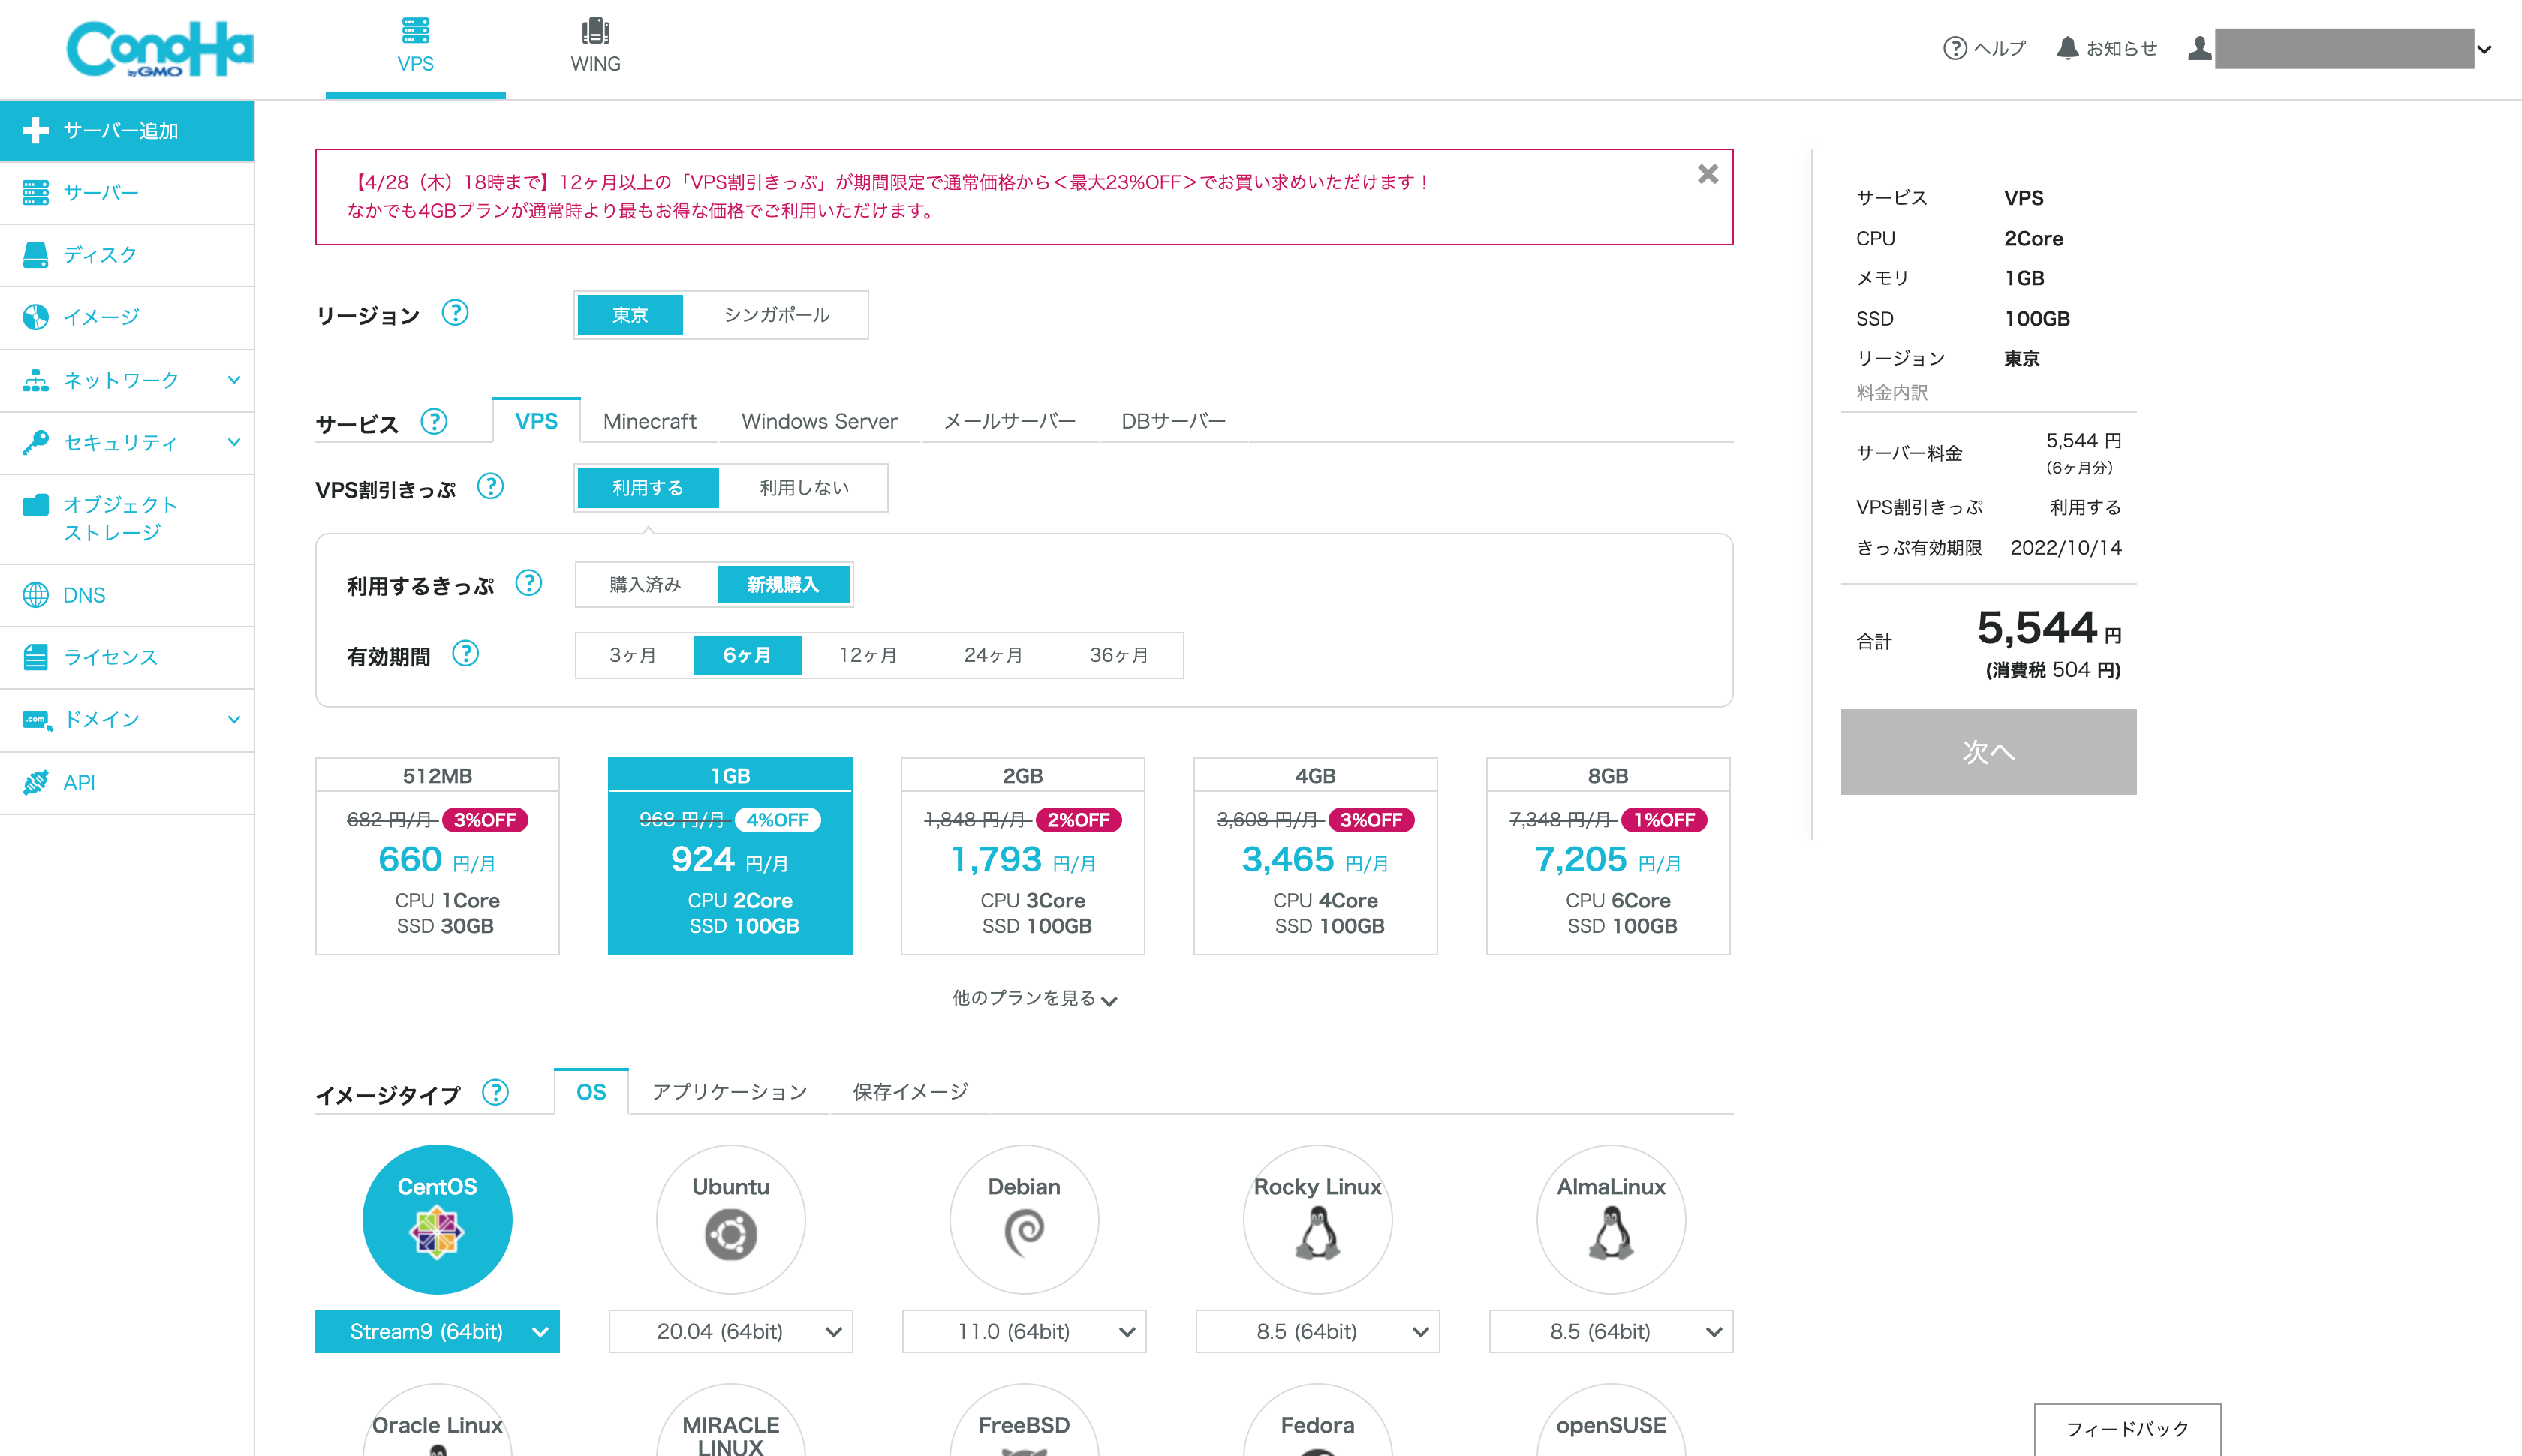Switch to the DBサーバー service tab
The height and width of the screenshot is (1456, 2522).
[1173, 421]
